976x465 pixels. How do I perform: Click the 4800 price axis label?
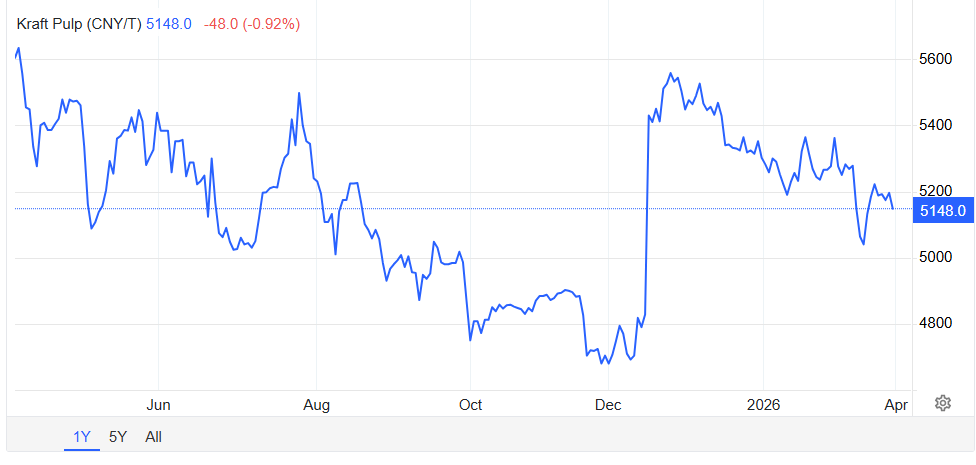(936, 323)
